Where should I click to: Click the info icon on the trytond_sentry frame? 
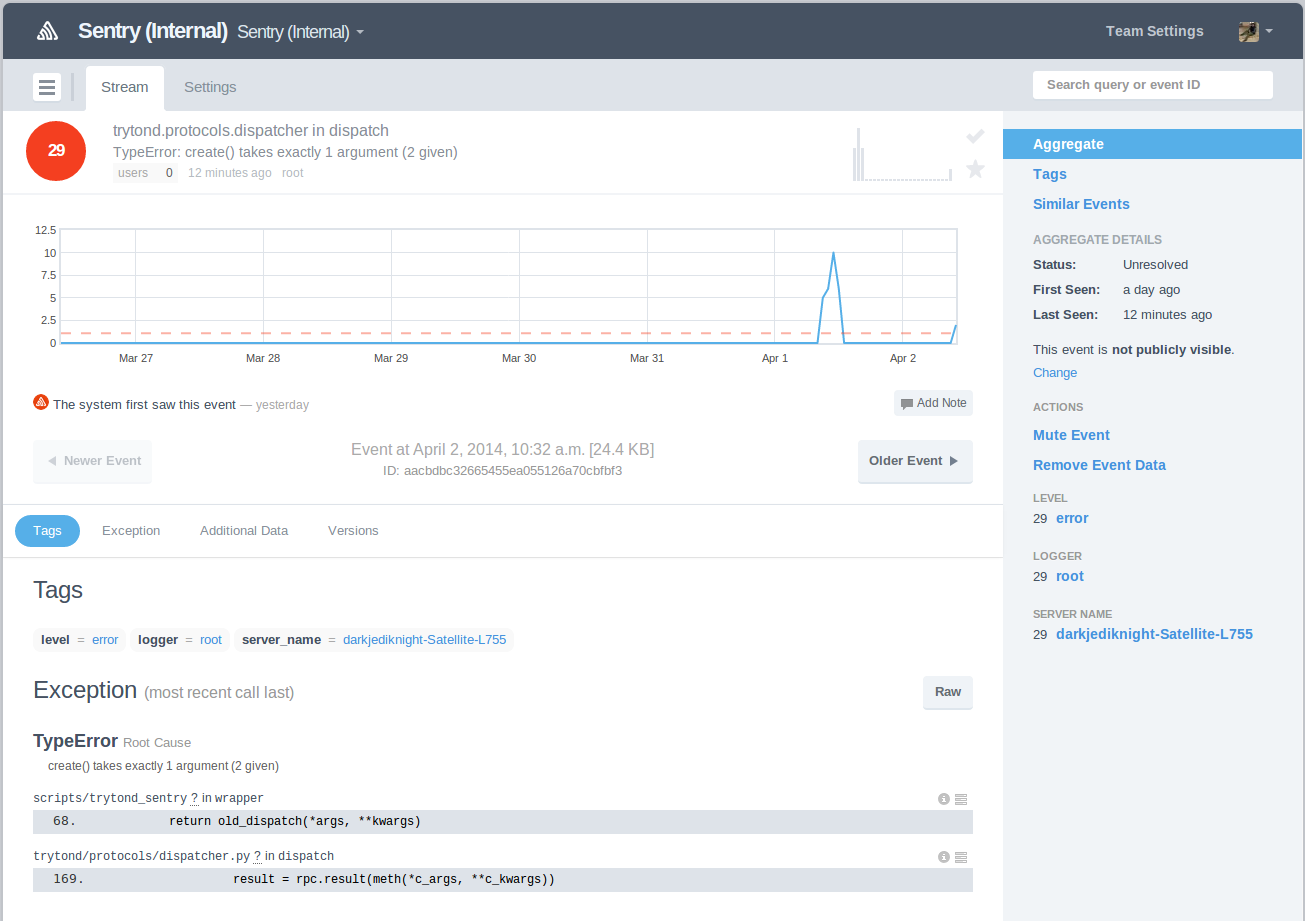pyautogui.click(x=942, y=798)
